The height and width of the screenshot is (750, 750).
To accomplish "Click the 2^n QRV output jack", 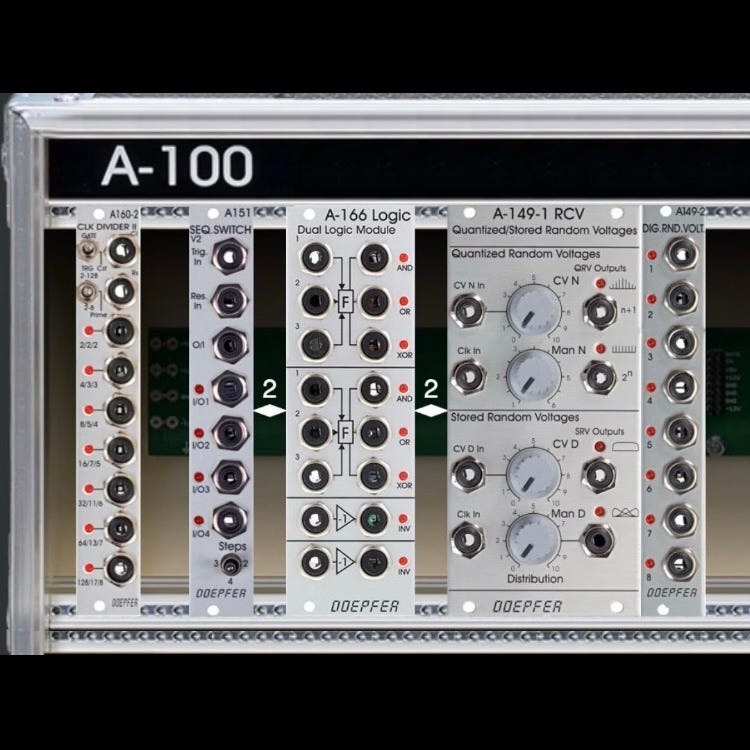I will click(600, 377).
